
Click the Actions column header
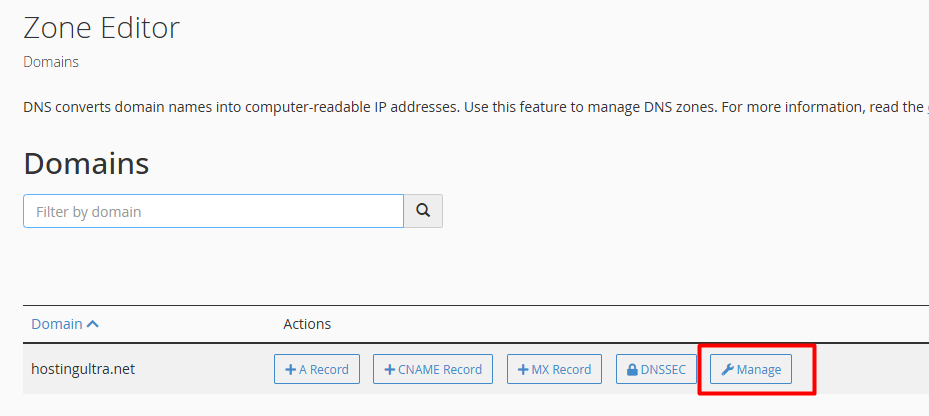click(x=307, y=324)
